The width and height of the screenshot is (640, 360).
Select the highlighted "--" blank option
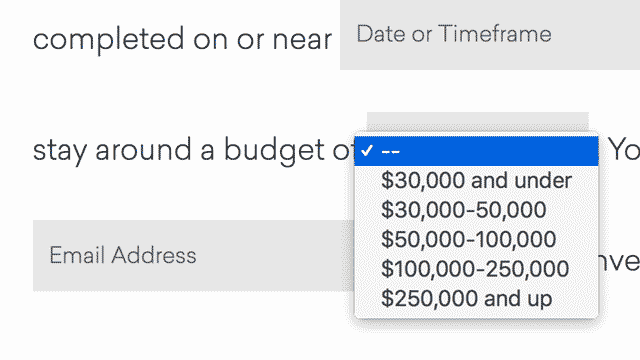click(476, 151)
